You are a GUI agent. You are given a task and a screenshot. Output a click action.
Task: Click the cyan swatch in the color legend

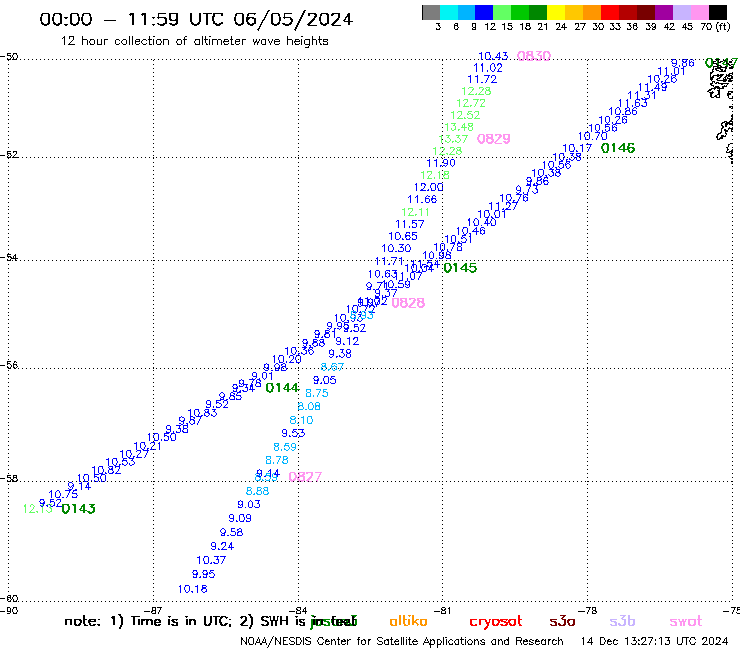click(x=448, y=12)
